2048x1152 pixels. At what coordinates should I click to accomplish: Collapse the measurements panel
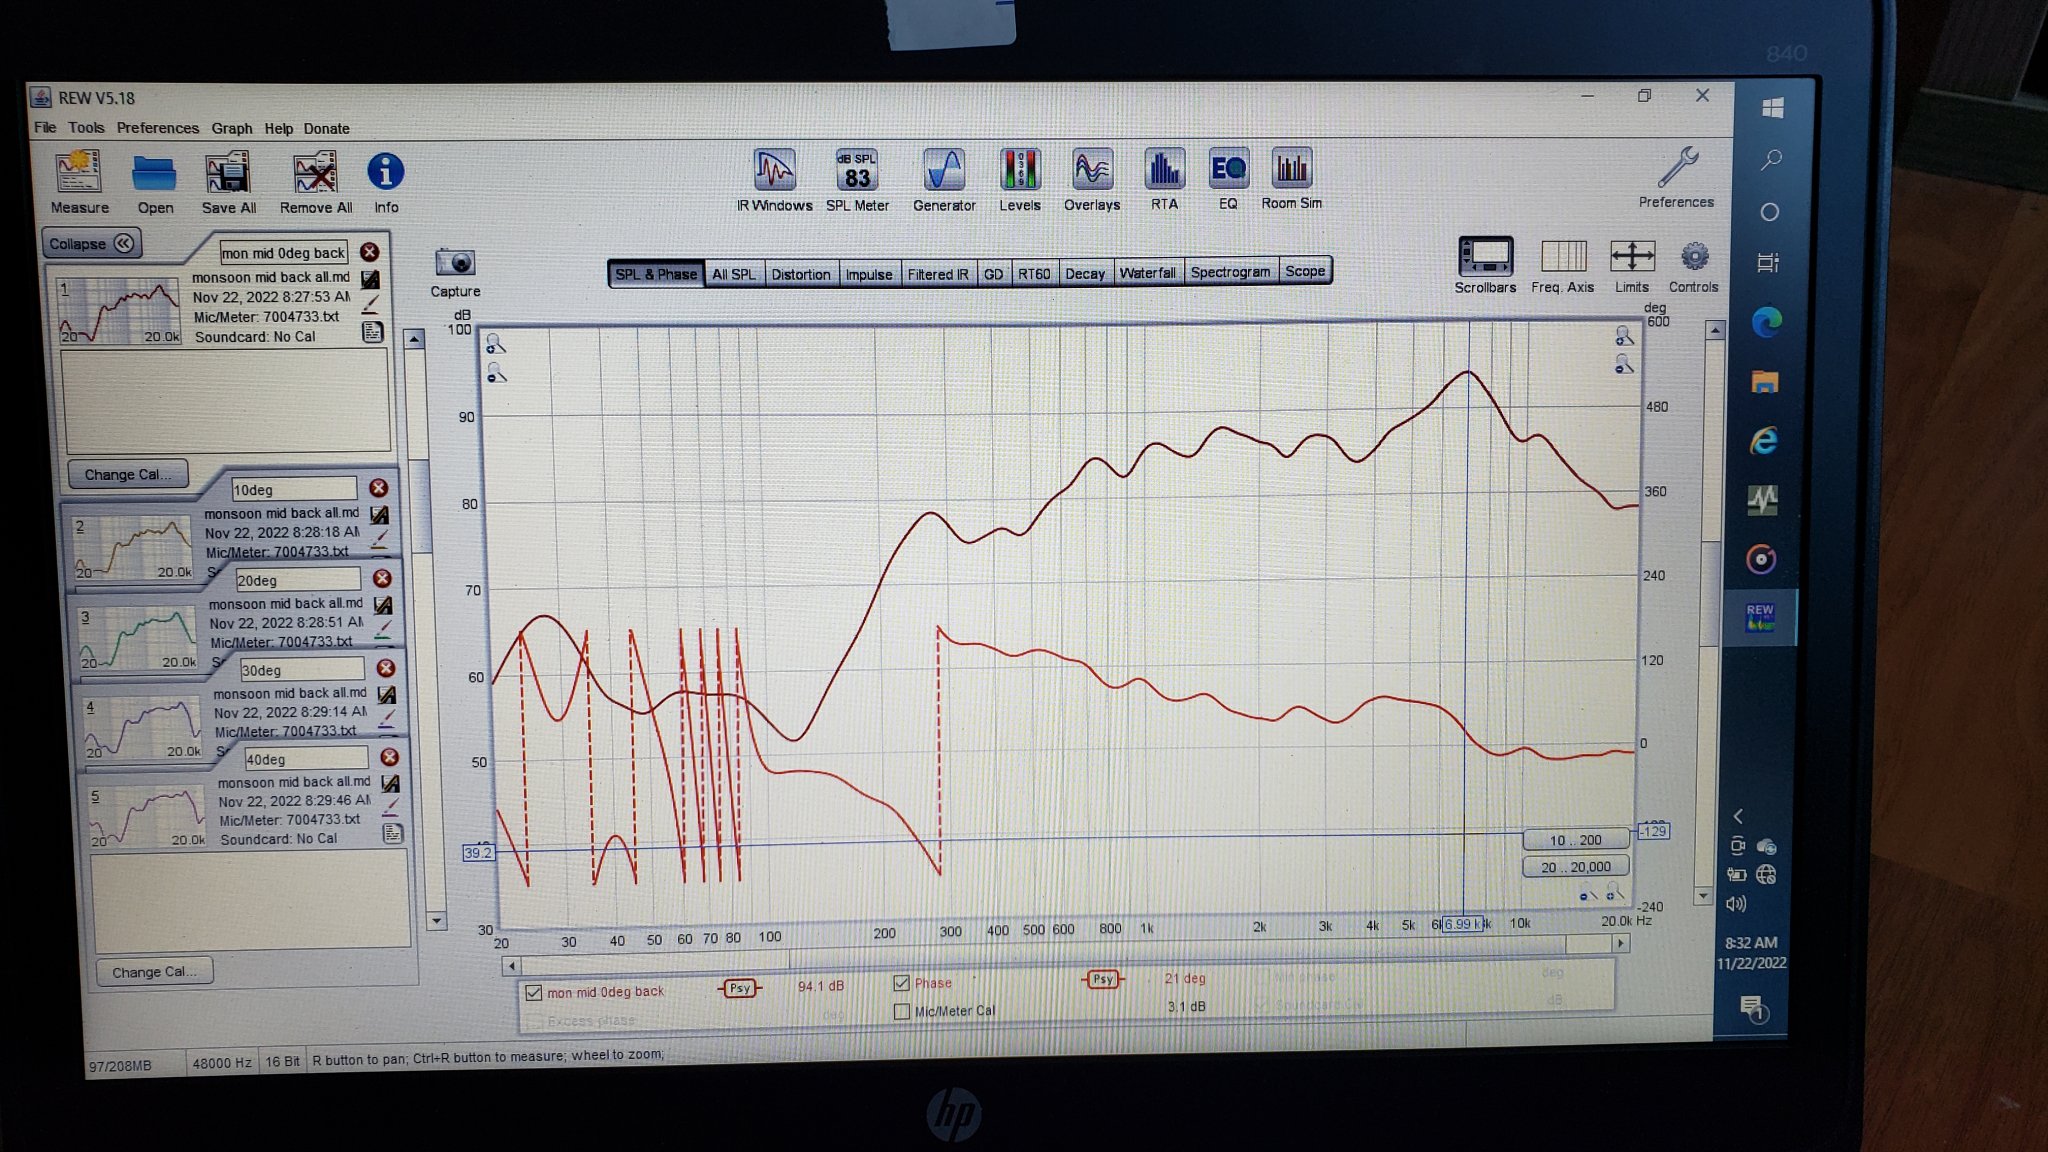(x=91, y=243)
